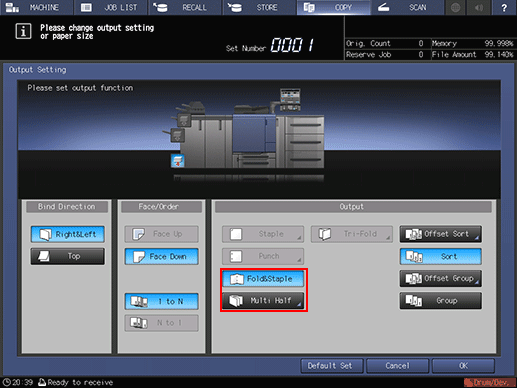The image size is (517, 388).
Task: Confirm with the OK button
Action: click(x=463, y=366)
